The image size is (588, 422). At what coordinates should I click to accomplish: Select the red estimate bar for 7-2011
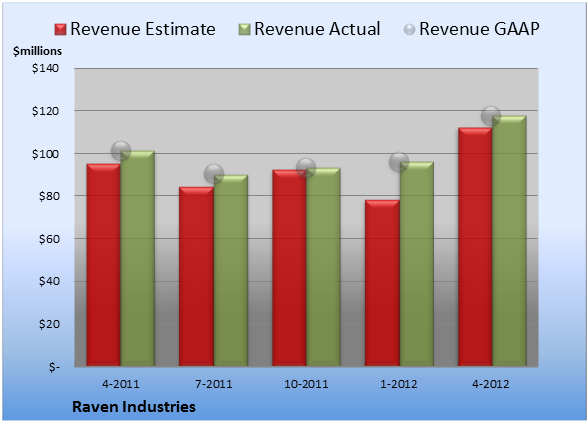pos(196,276)
